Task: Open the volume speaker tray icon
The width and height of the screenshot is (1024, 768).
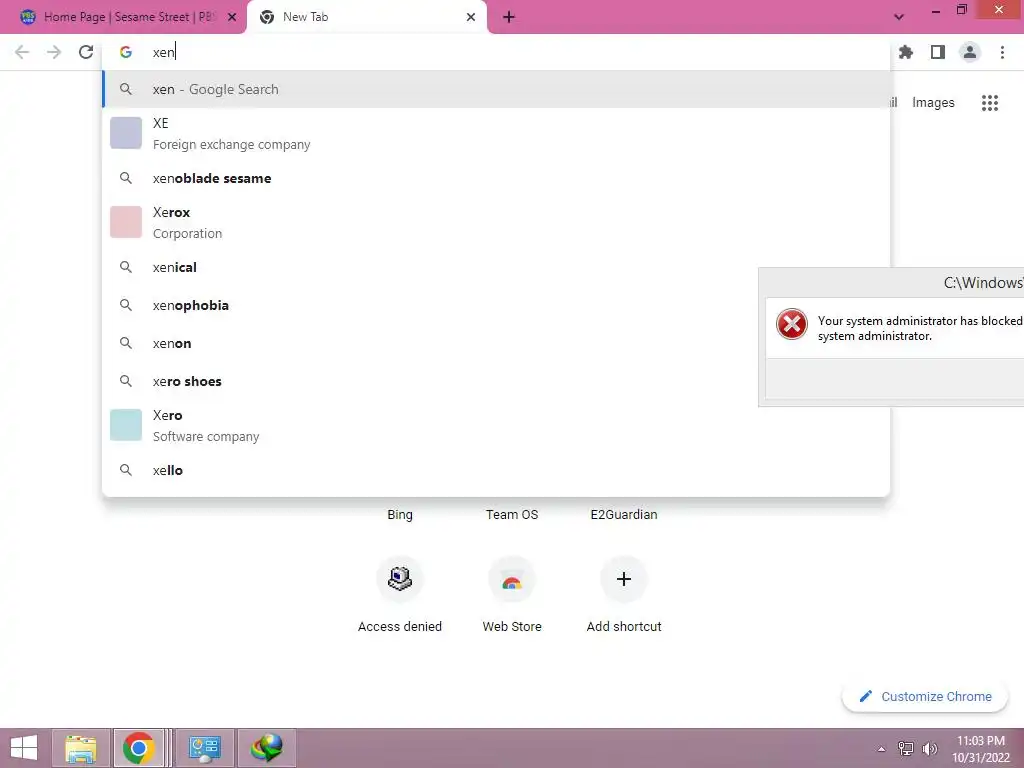Action: coord(929,749)
